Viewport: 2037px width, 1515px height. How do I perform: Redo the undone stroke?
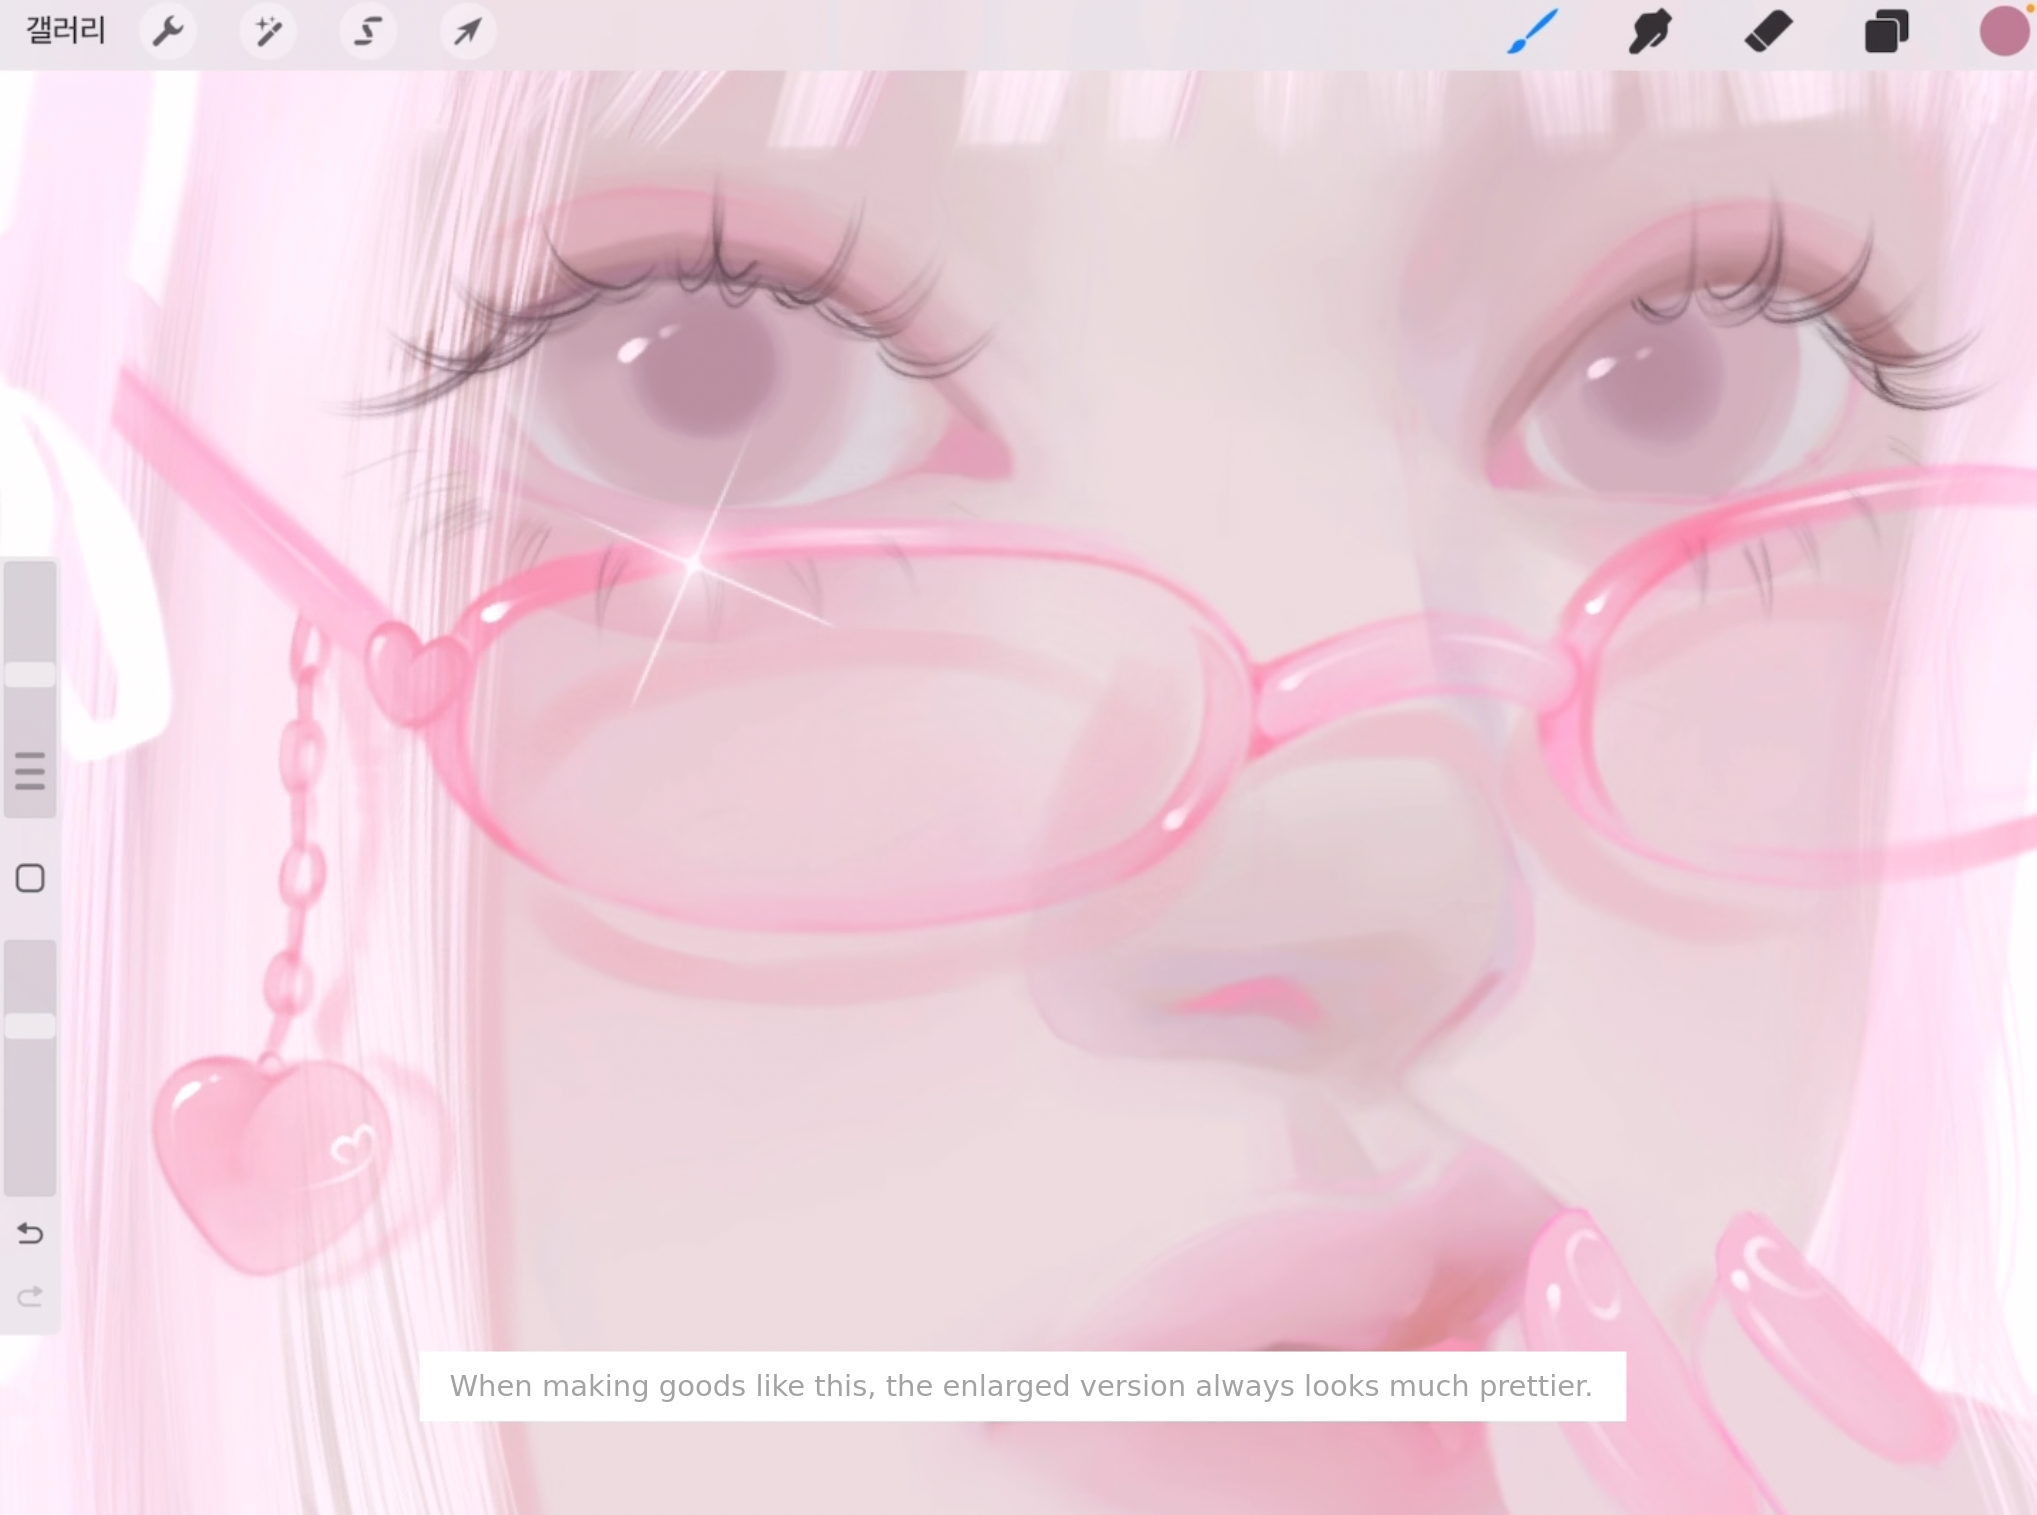pos(30,1297)
